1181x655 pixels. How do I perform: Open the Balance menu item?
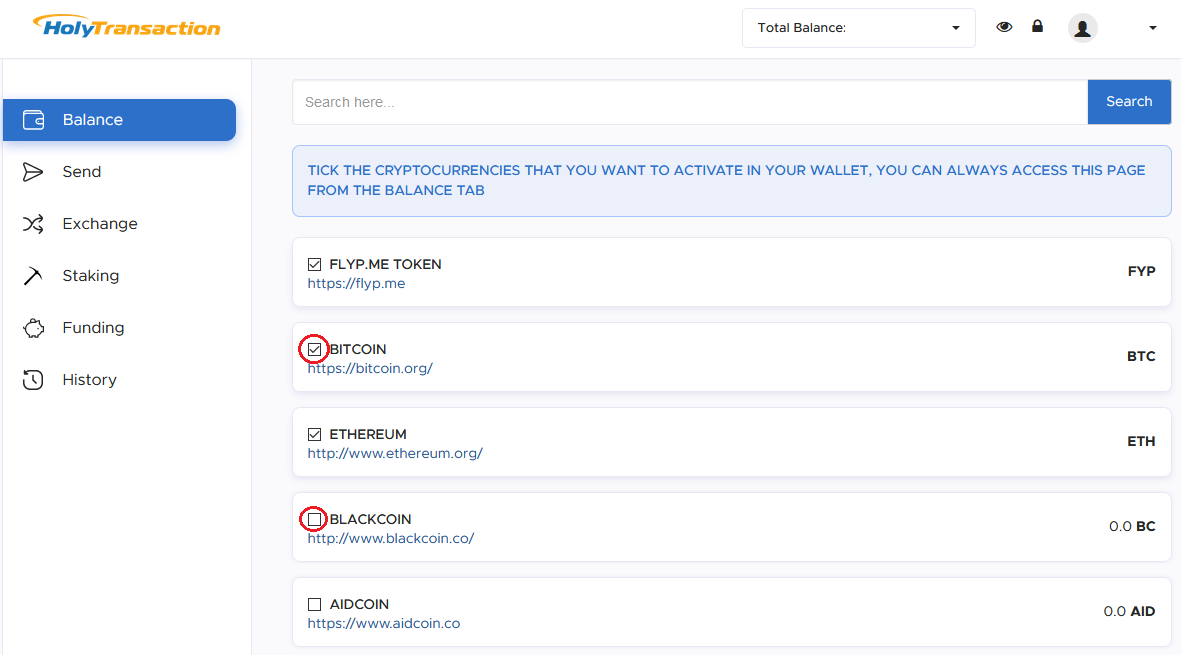coord(120,120)
